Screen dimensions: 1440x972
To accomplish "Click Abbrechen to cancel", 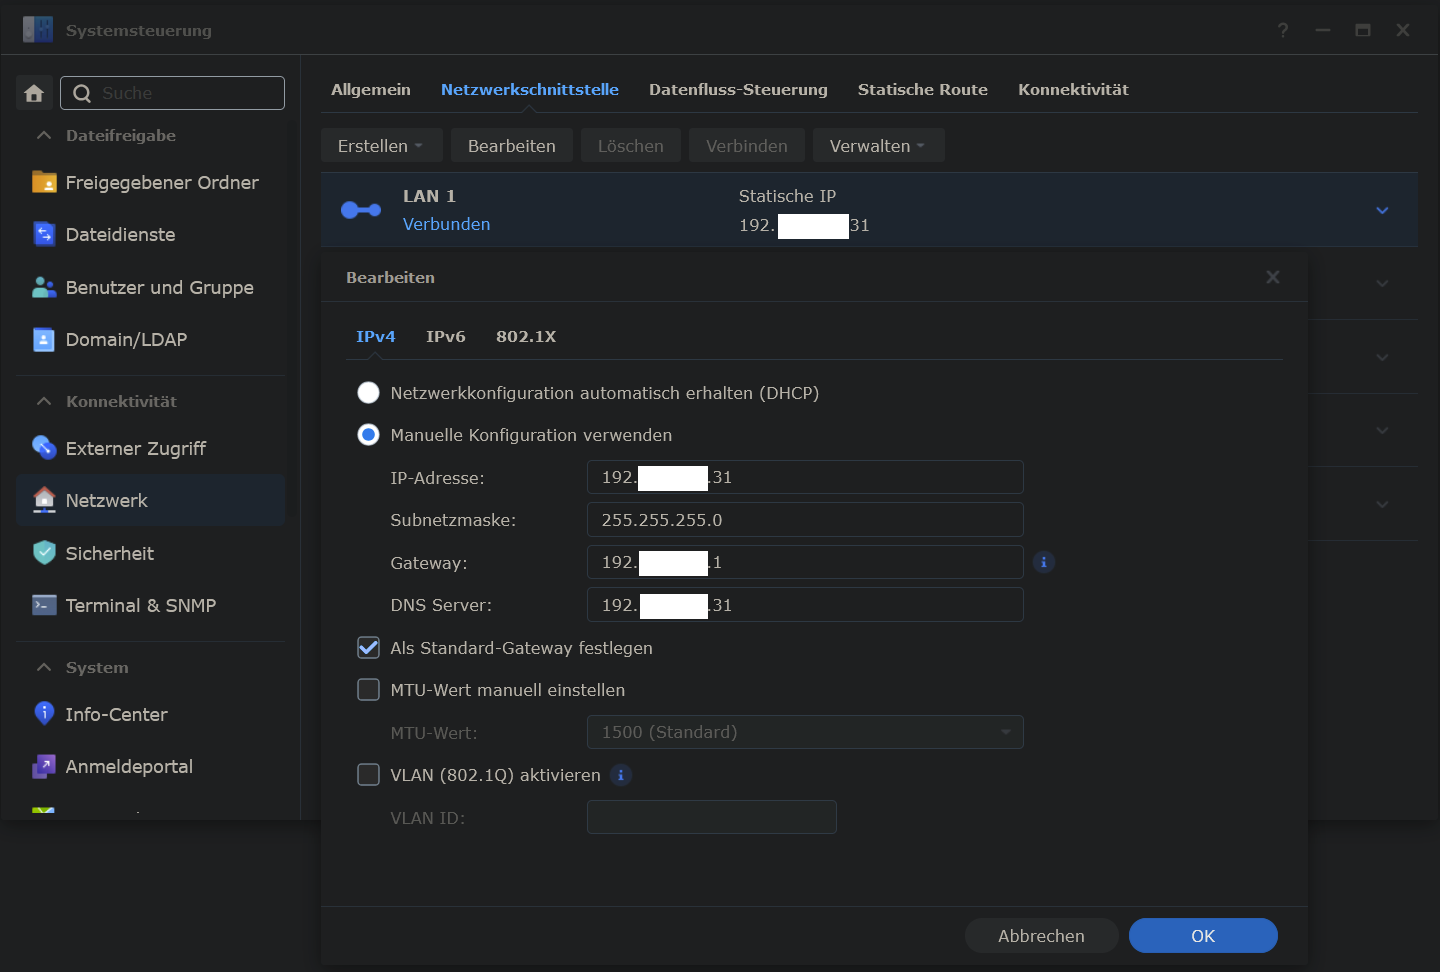I will (x=1041, y=936).
